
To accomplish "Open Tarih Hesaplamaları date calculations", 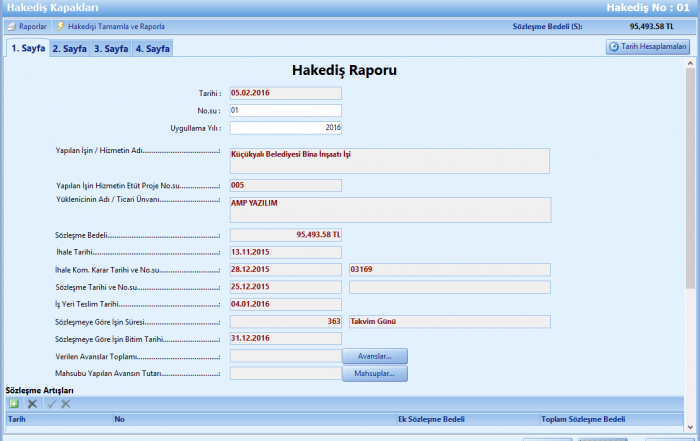I will click(x=647, y=47).
